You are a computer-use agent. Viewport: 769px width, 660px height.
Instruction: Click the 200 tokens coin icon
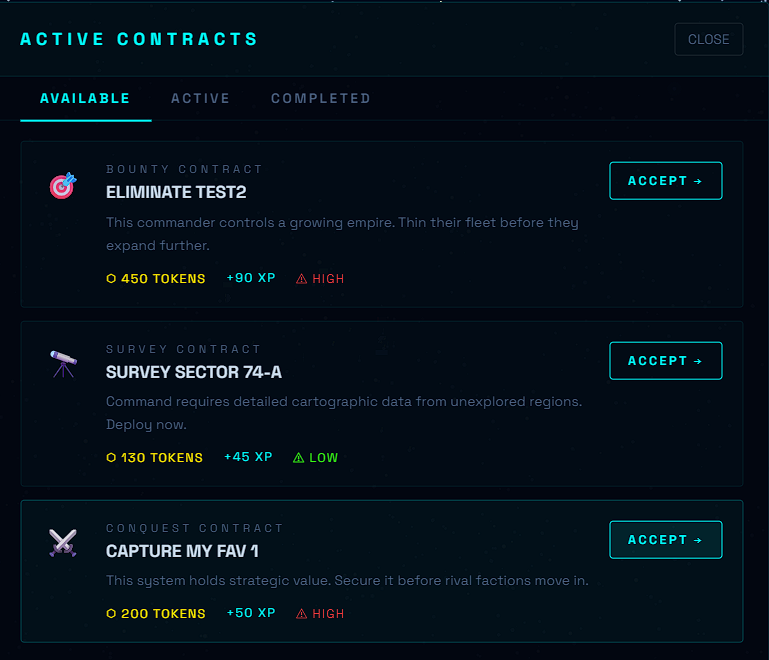111,614
